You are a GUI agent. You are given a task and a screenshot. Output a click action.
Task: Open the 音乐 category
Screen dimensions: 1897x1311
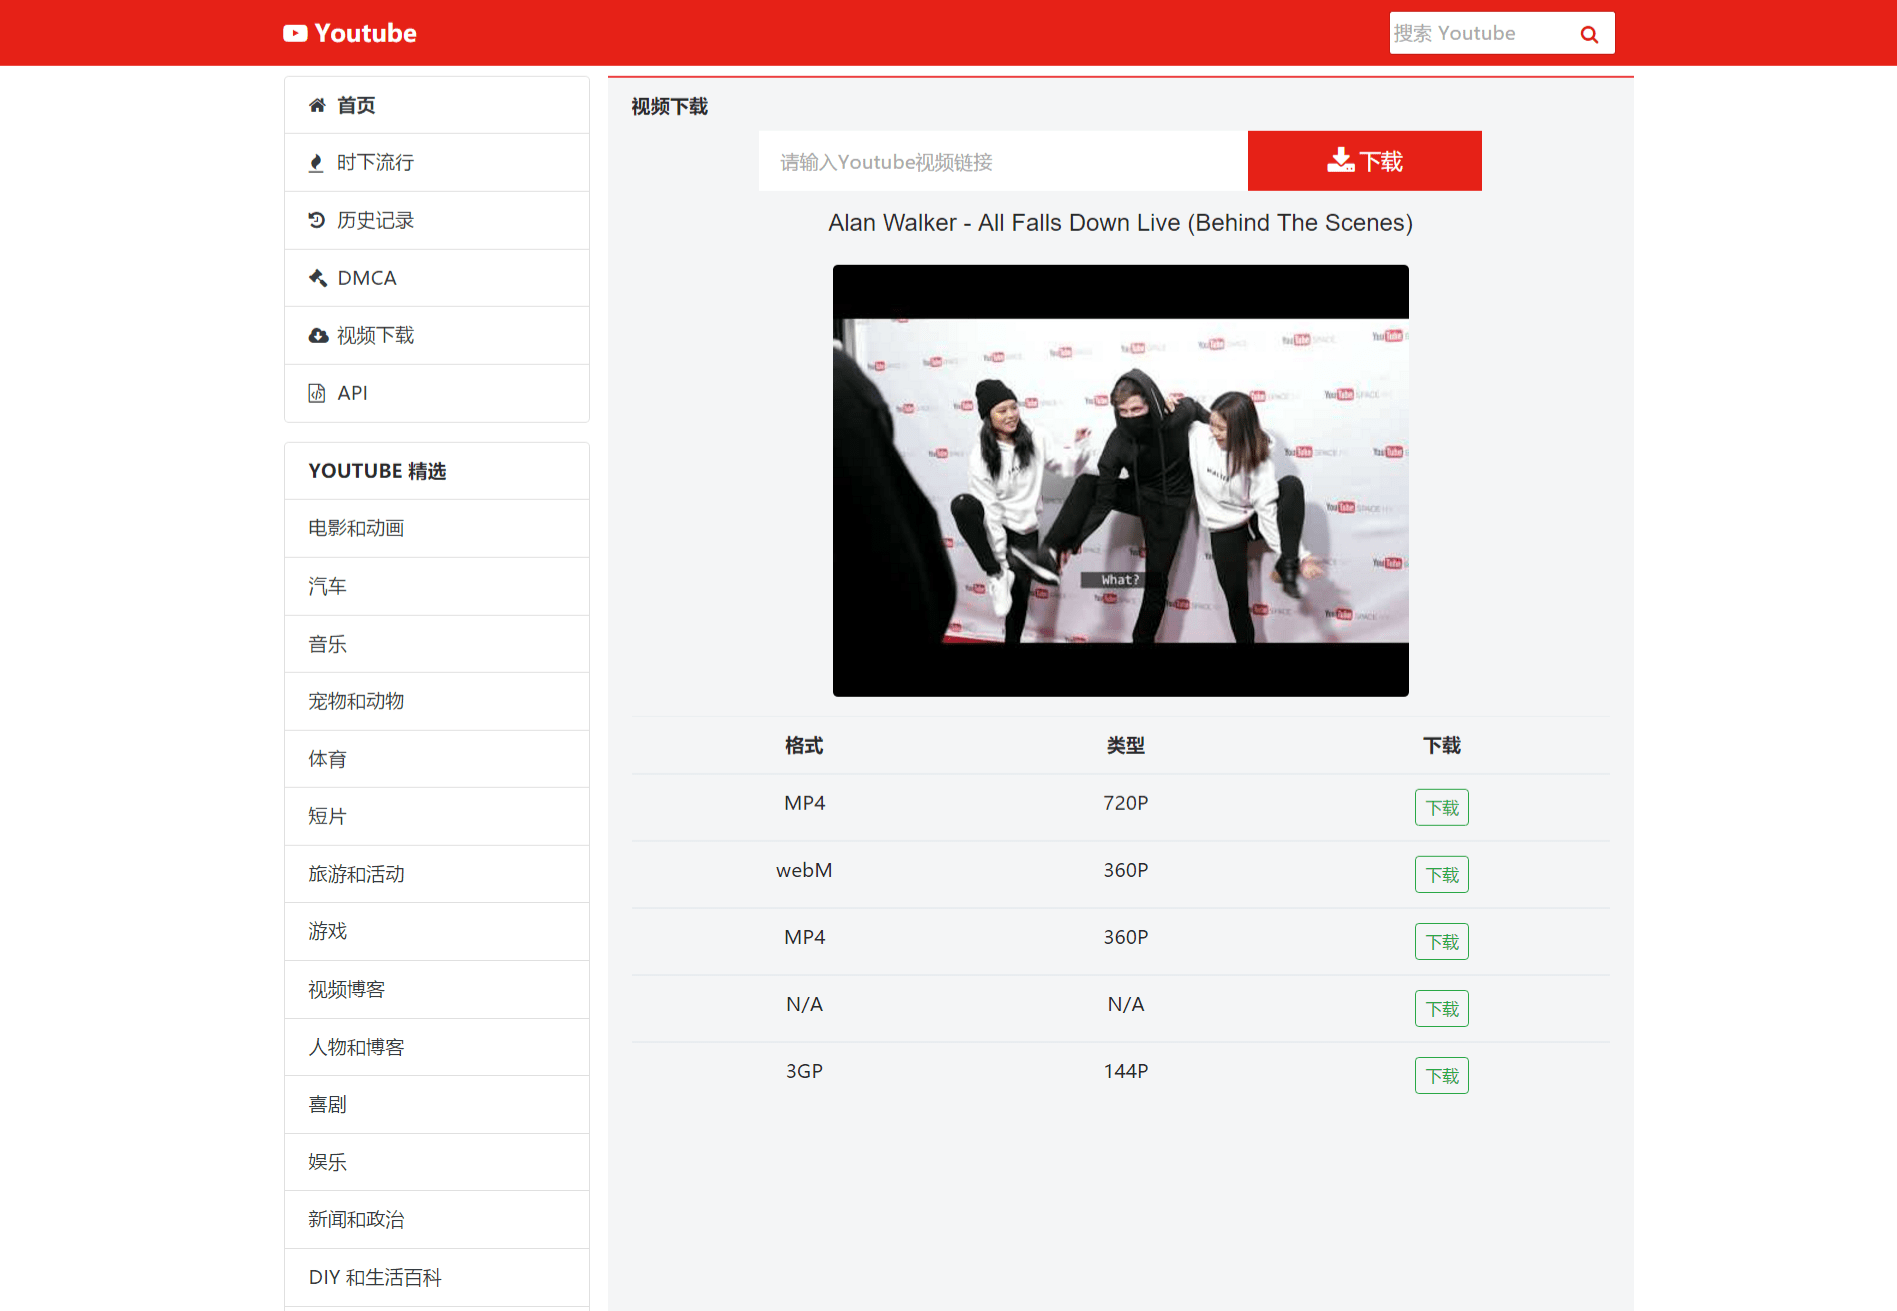pos(437,644)
